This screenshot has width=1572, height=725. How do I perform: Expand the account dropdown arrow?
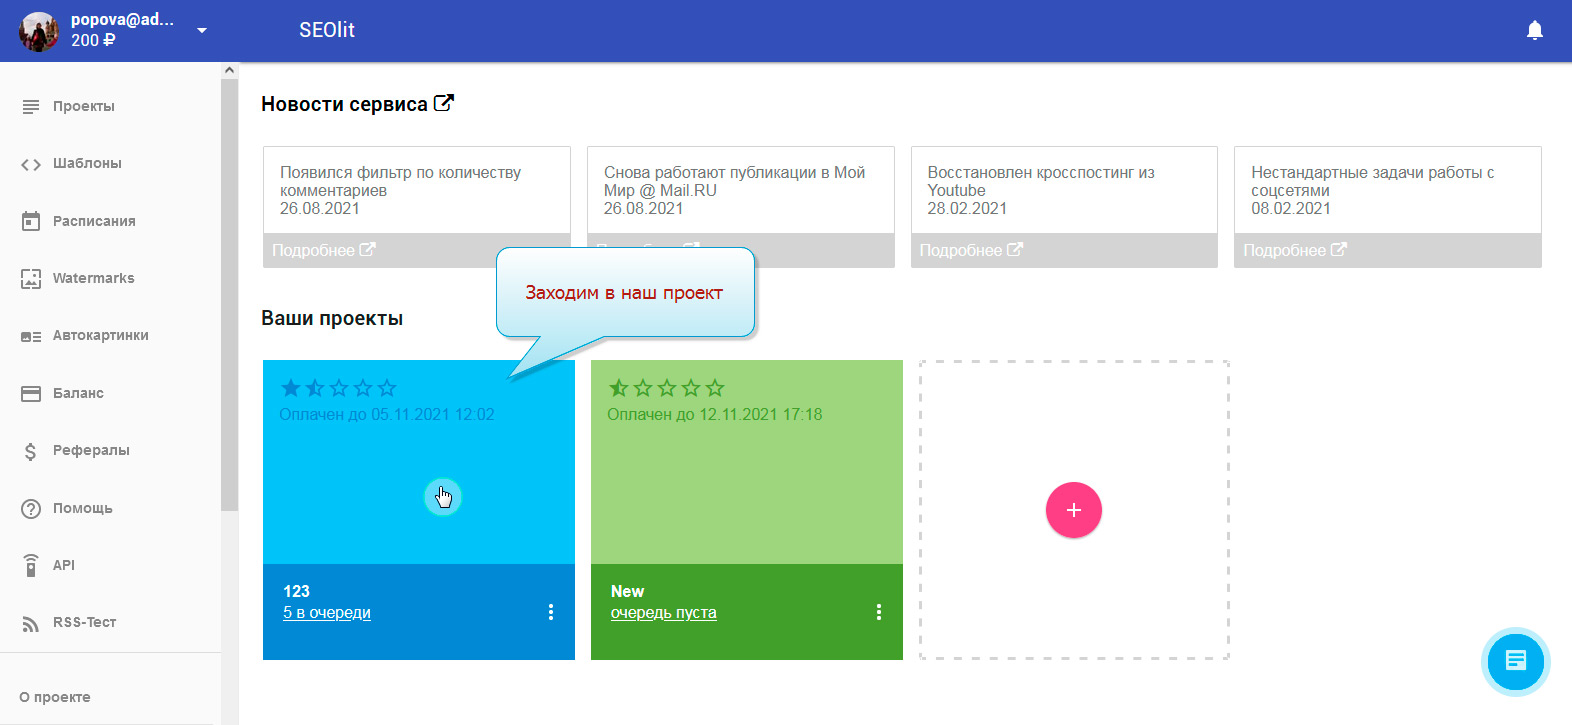pos(202,31)
